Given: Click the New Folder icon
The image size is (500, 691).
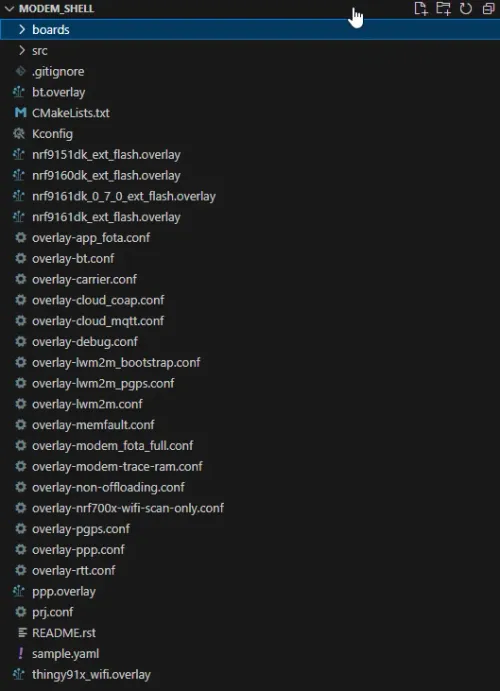Looking at the screenshot, I should (x=443, y=8).
